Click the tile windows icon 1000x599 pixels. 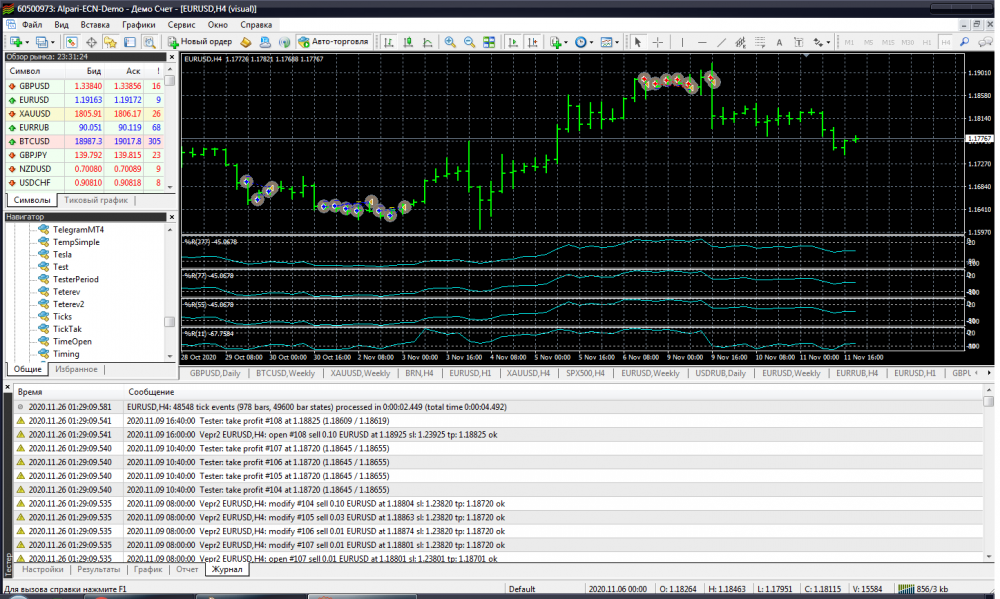[x=490, y=42]
